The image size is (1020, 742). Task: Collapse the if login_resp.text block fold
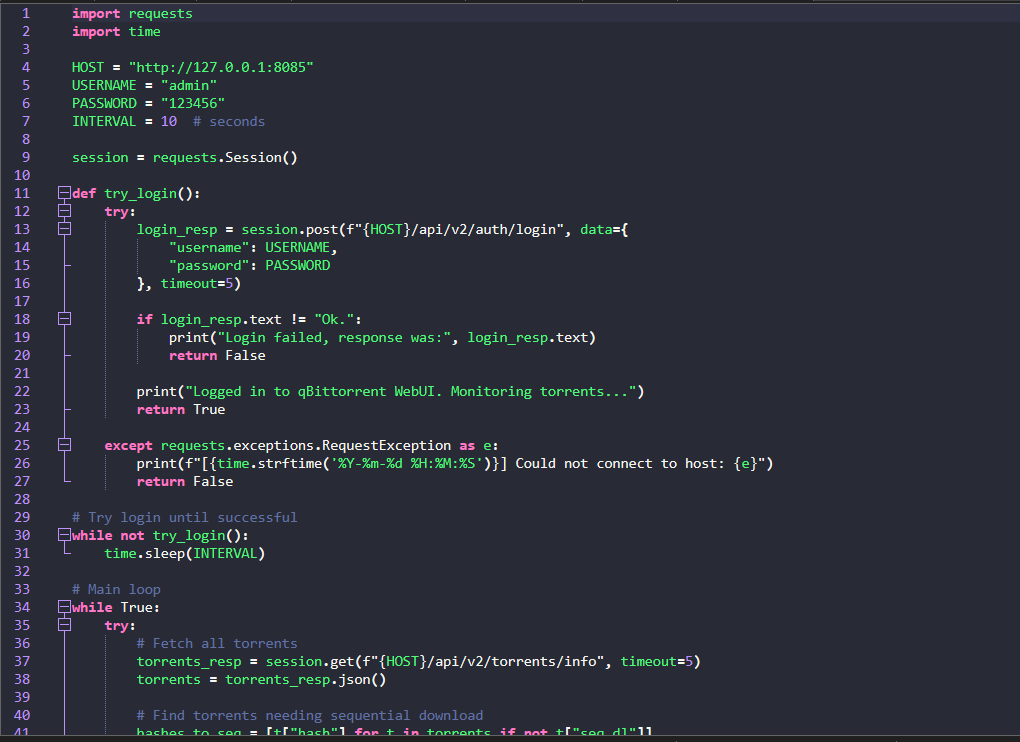(x=64, y=319)
